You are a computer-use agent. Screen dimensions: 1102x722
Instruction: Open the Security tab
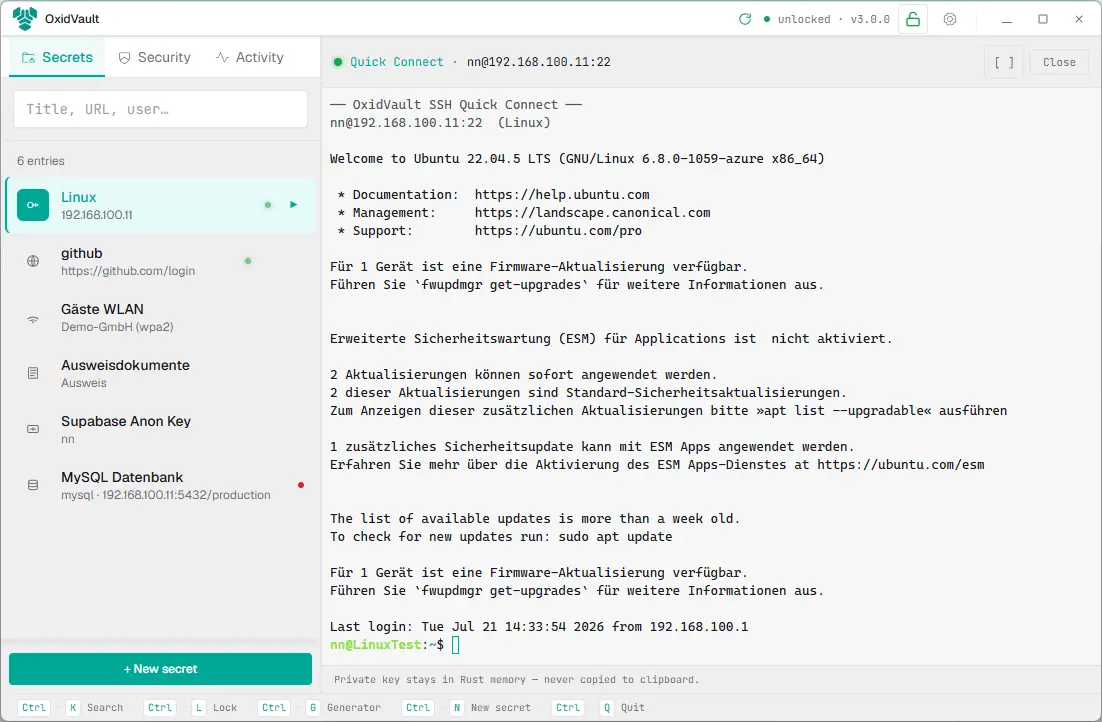[x=155, y=58]
